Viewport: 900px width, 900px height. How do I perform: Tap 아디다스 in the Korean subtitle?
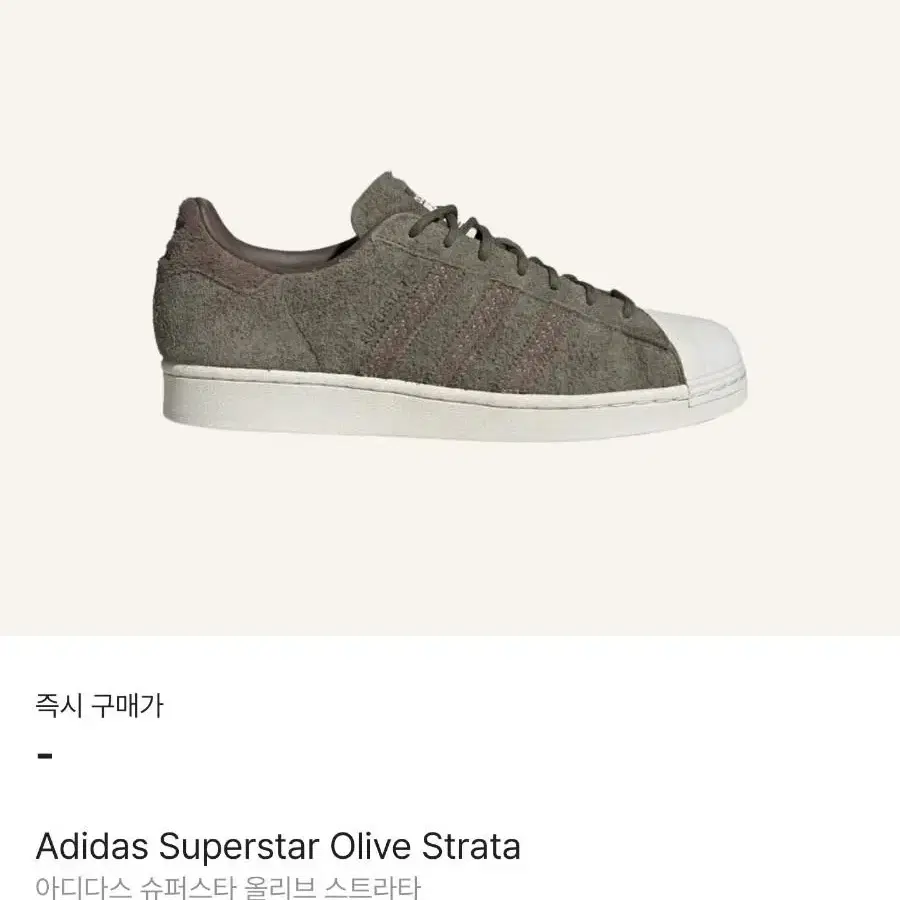[83, 888]
